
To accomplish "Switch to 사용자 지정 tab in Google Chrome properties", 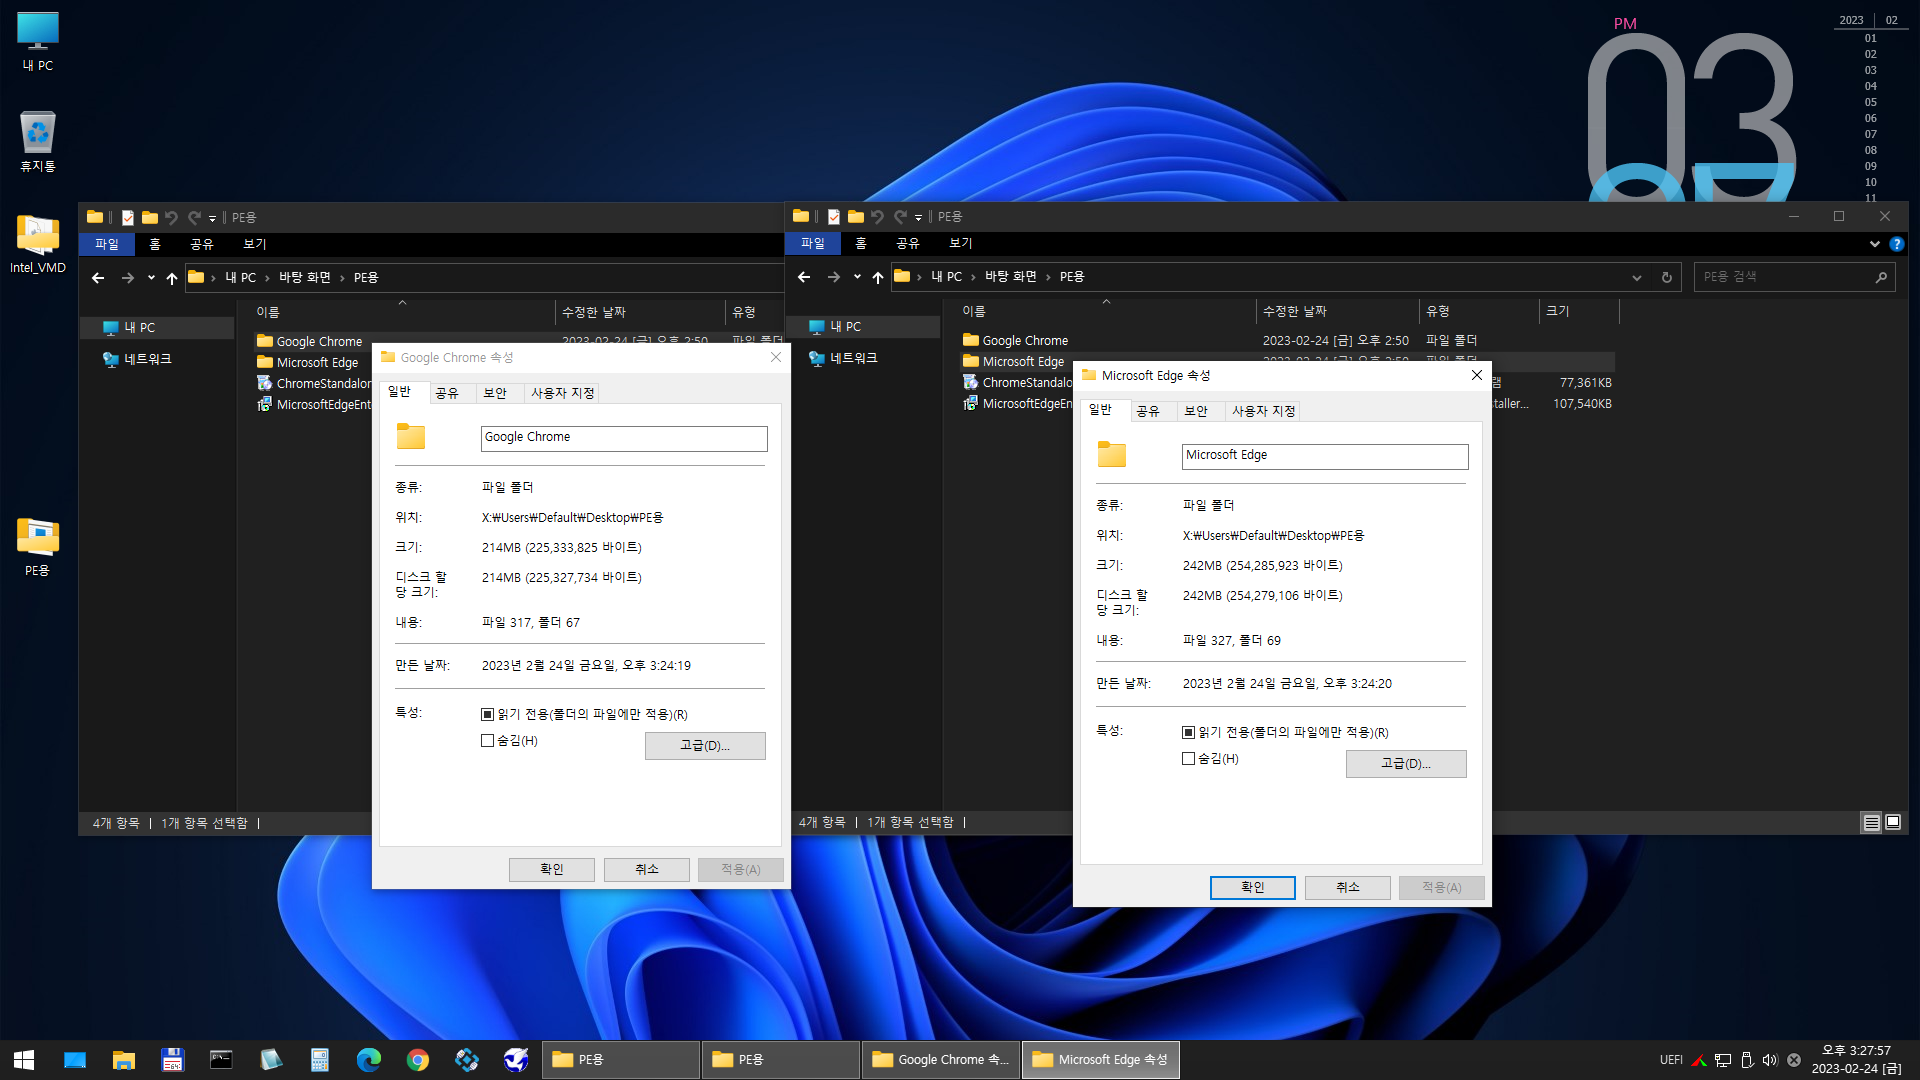I will pos(563,393).
